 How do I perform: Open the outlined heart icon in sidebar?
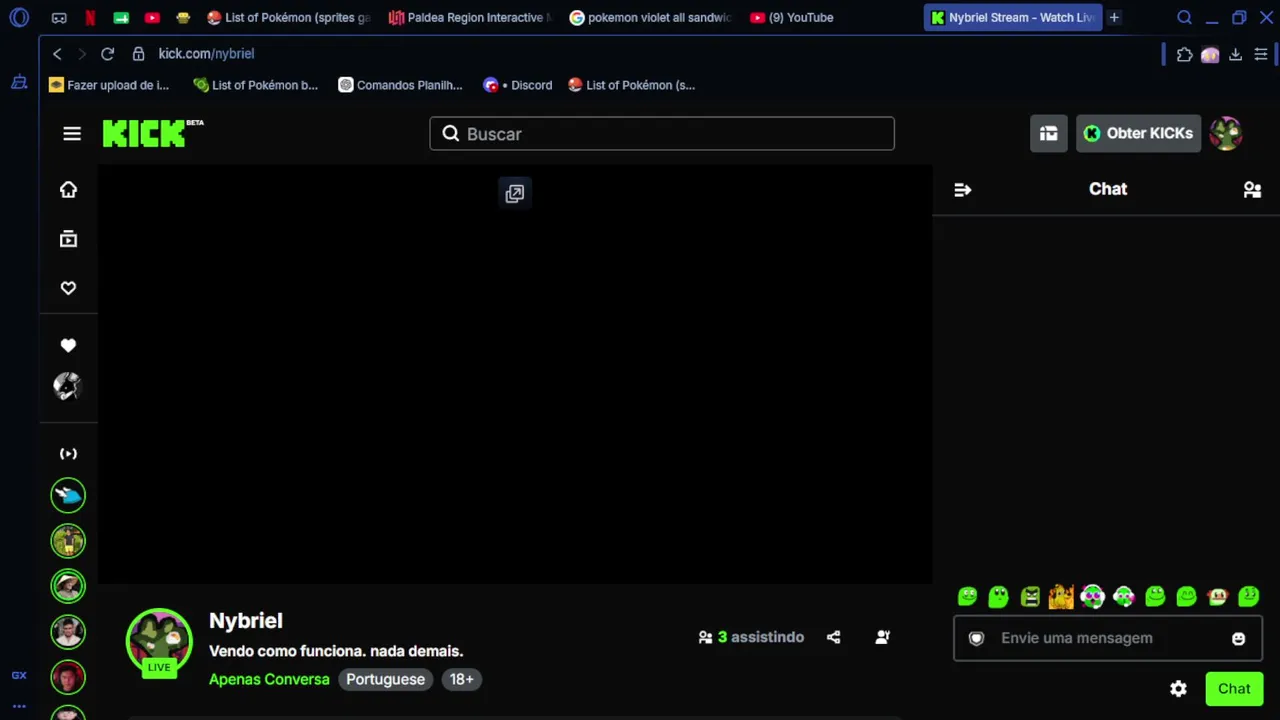click(68, 288)
